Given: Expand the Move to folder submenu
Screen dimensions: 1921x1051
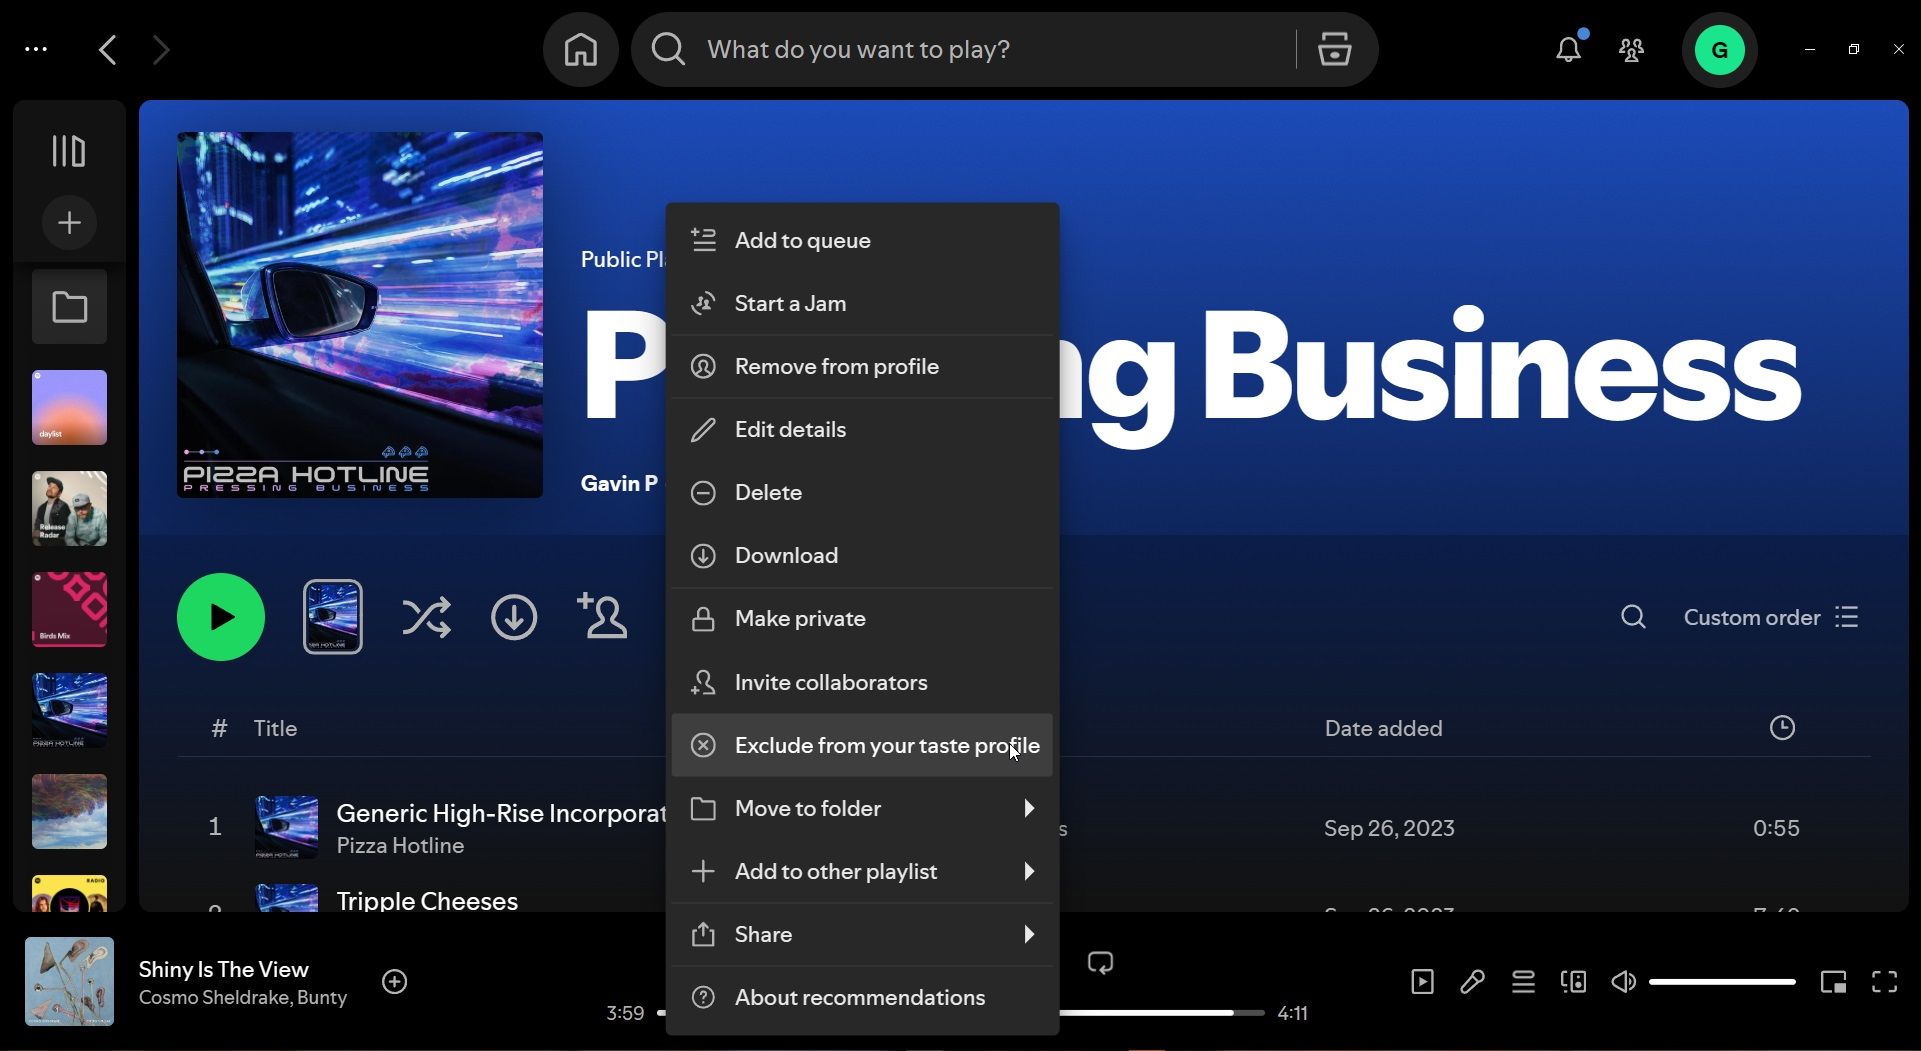Looking at the screenshot, I should point(862,808).
